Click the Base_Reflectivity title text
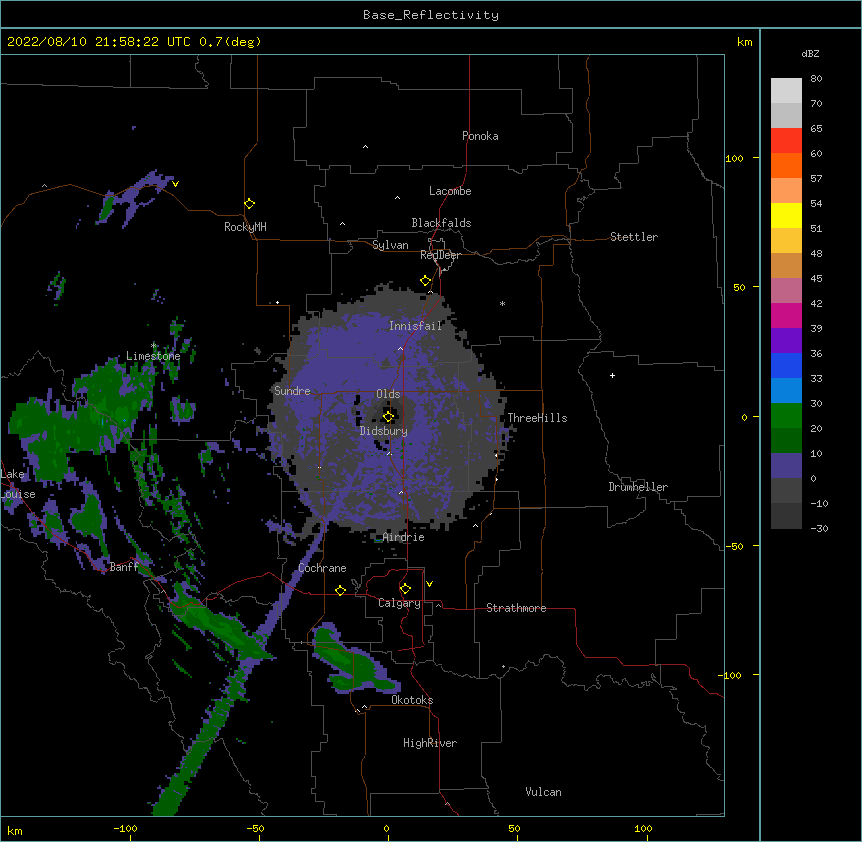862x842 pixels. [x=430, y=15]
